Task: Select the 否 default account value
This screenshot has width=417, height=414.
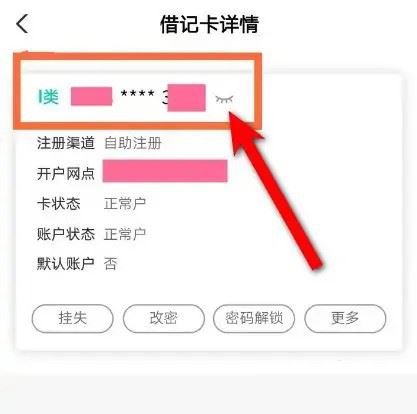Action: point(110,264)
